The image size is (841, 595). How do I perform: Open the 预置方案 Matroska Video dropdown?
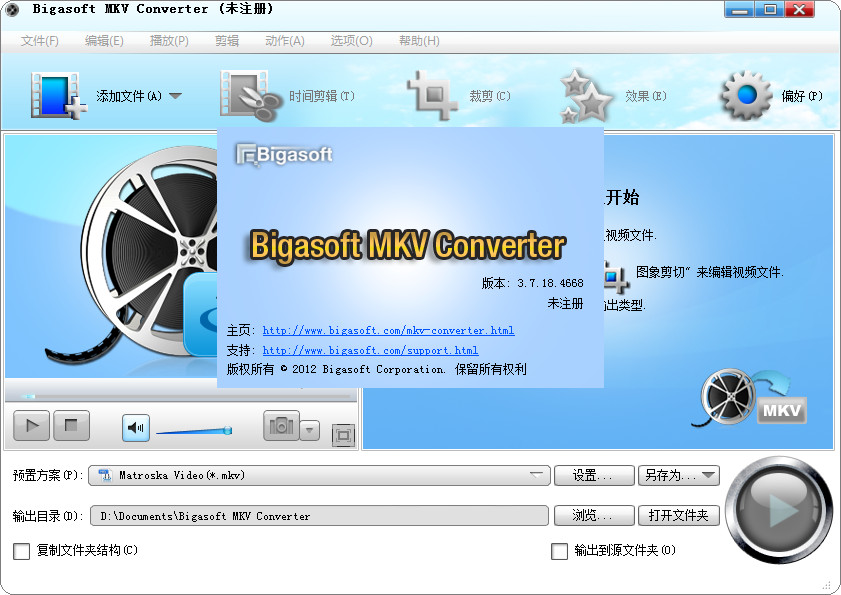tap(319, 475)
